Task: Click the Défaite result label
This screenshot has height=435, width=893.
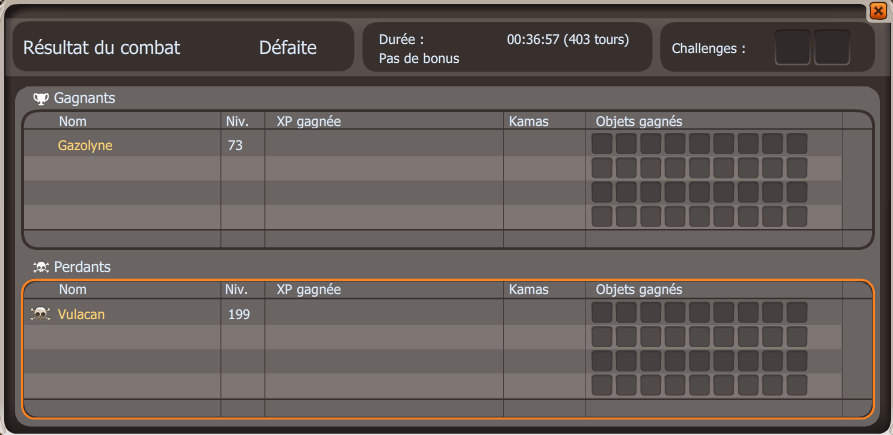Action: 288,48
